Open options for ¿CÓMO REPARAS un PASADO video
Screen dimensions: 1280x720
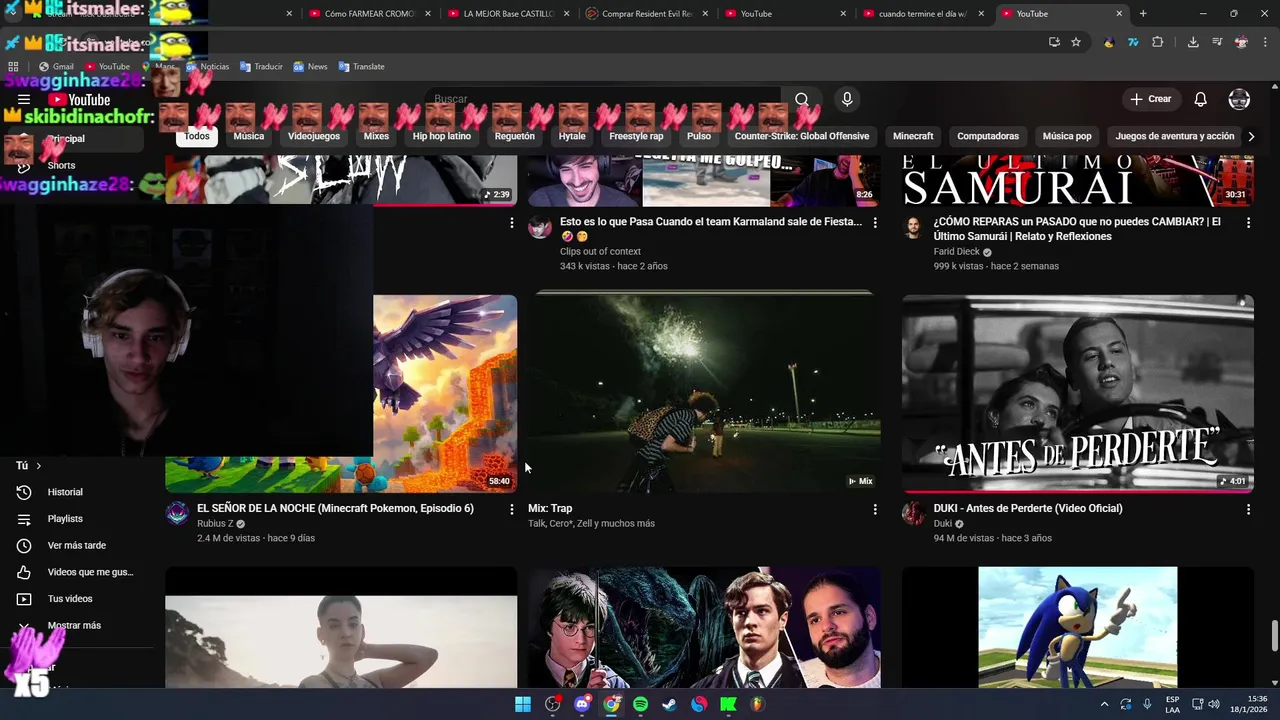tap(1248, 222)
